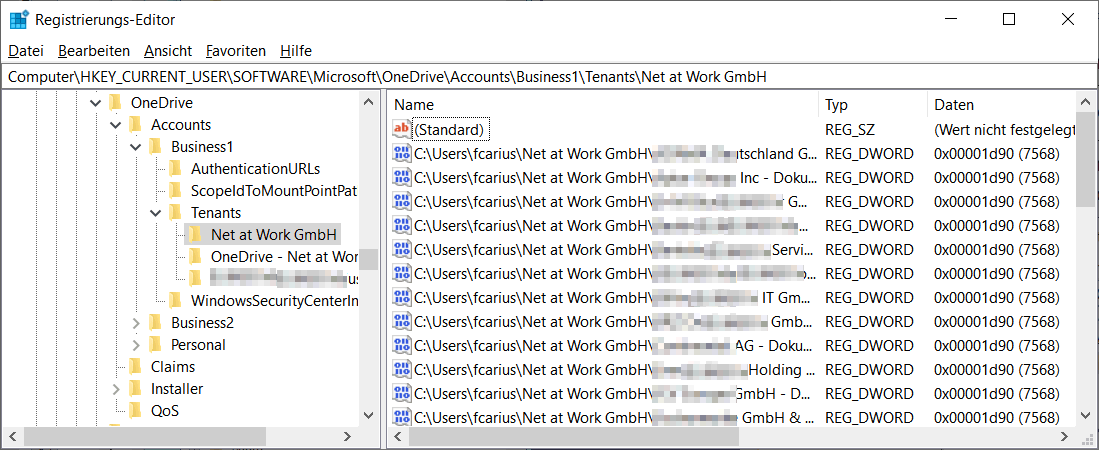Open the Favoriten menu
The width and height of the screenshot is (1099, 450).
coord(236,50)
